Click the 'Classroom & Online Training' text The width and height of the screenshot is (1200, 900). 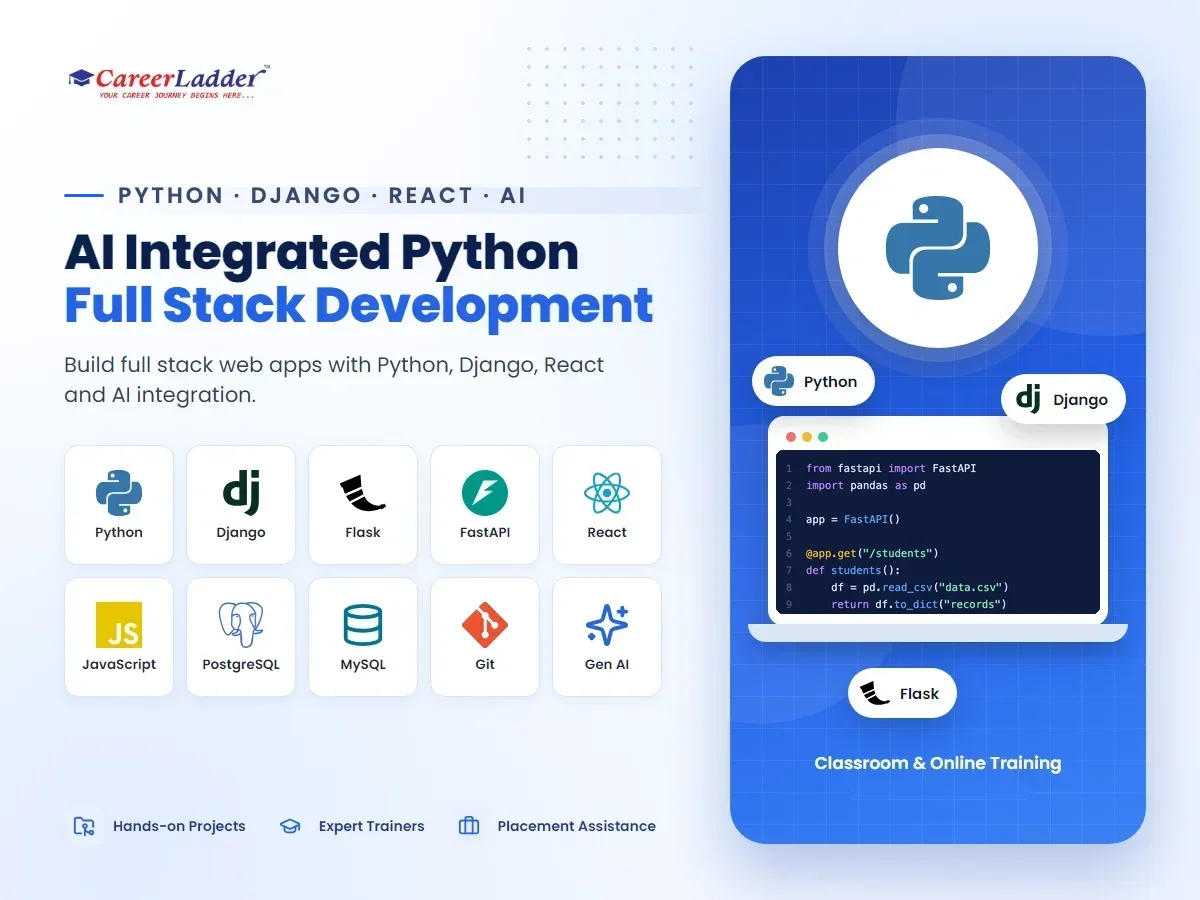tap(938, 763)
